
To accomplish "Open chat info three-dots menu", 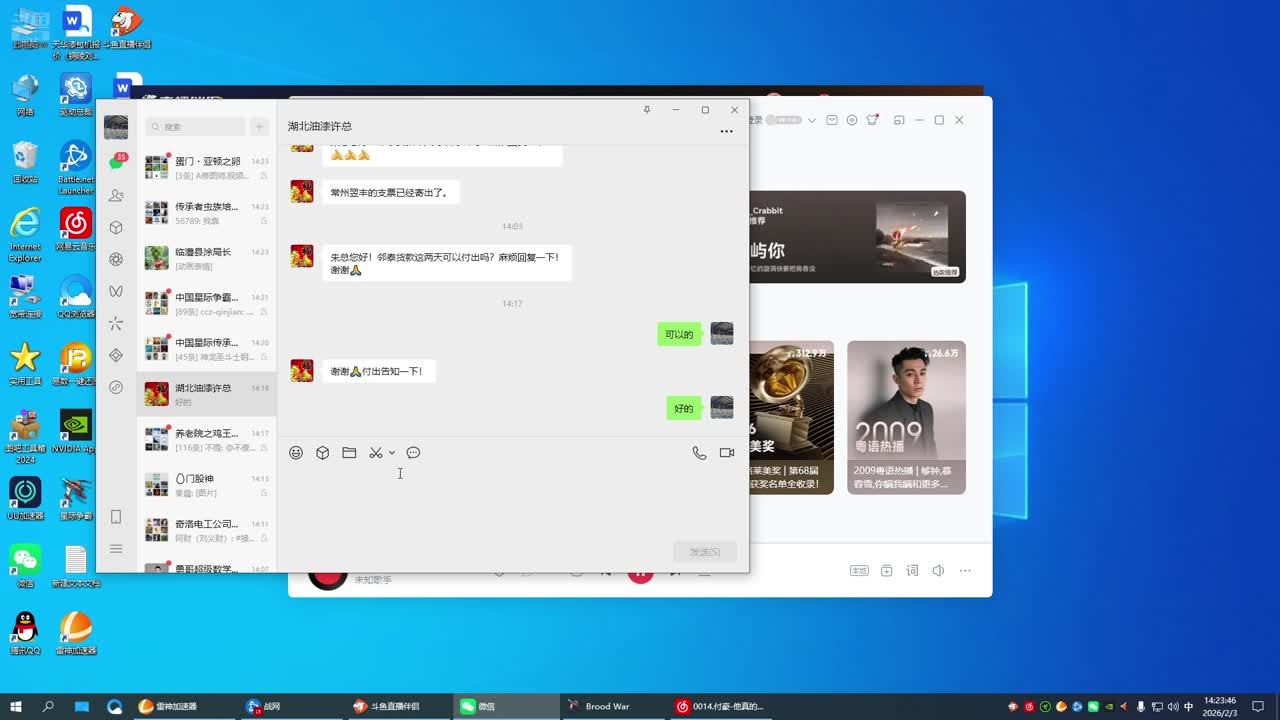I will (726, 131).
